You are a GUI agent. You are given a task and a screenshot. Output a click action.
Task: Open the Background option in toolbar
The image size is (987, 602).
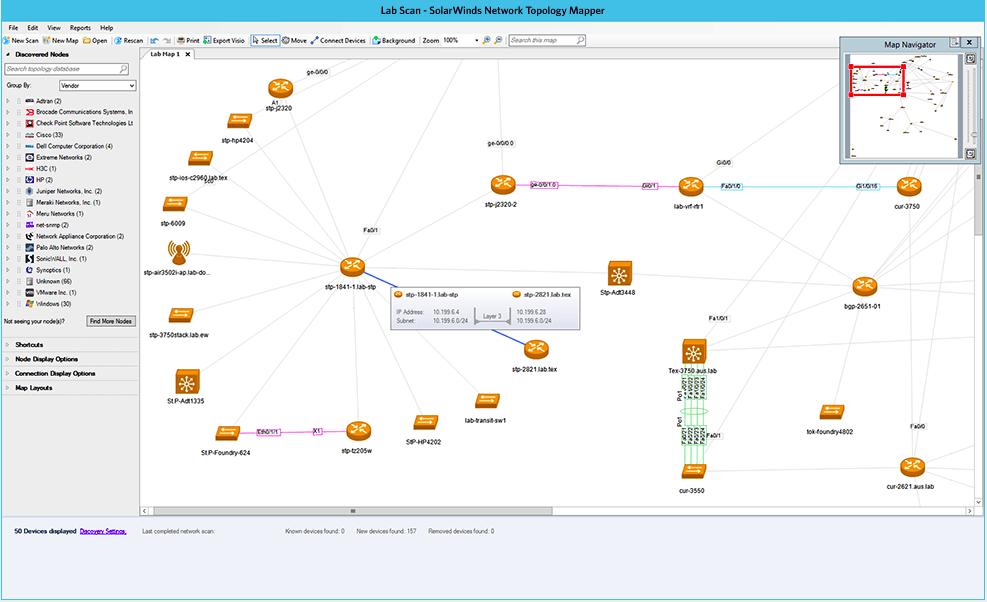coord(393,40)
